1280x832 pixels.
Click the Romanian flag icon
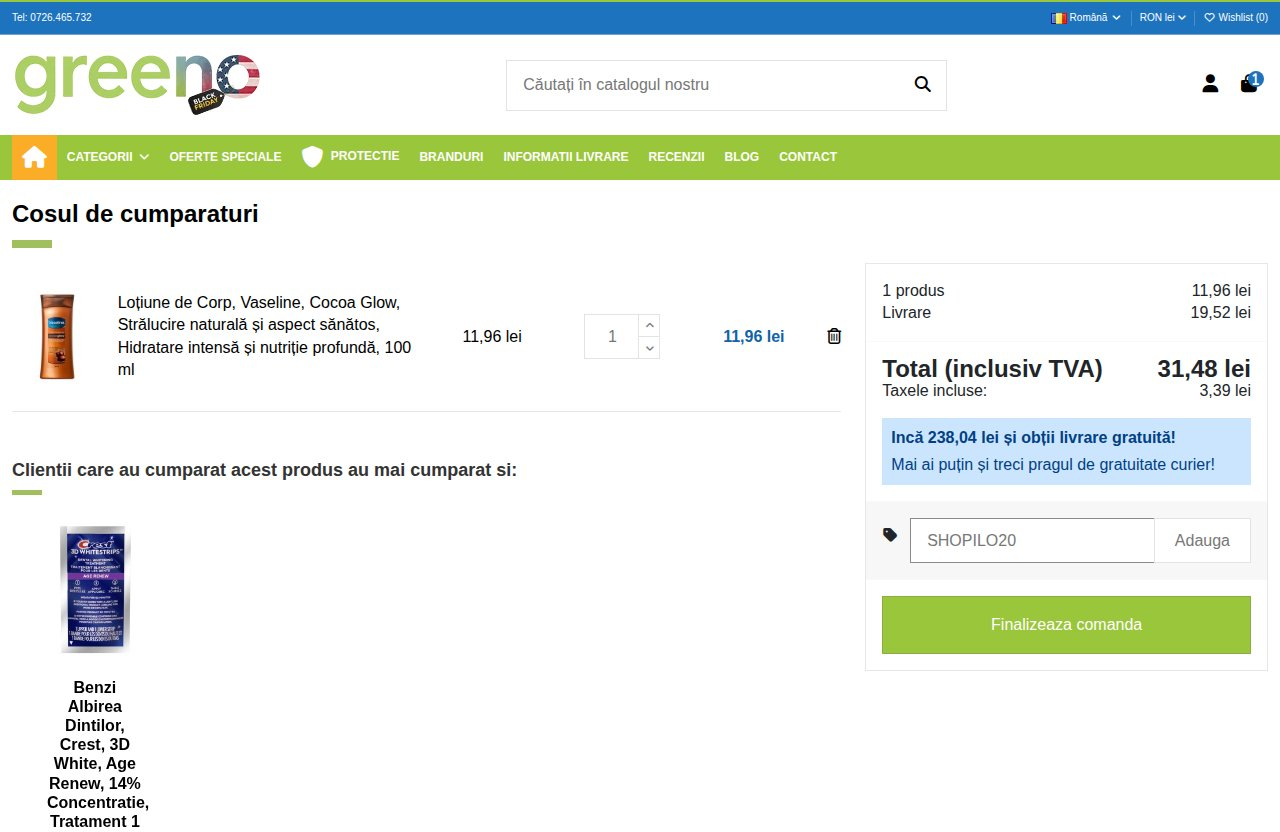click(1059, 17)
